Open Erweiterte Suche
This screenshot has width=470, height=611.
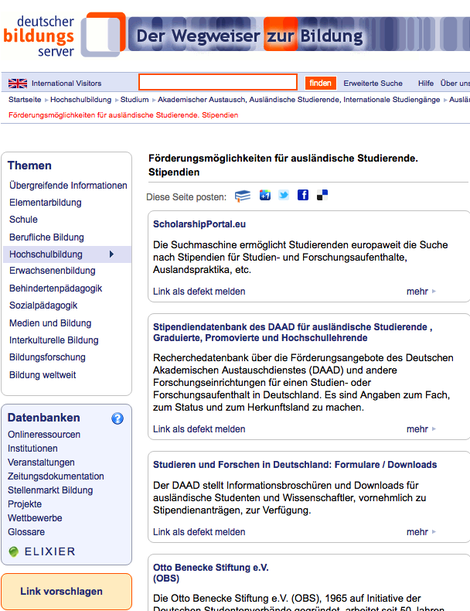tap(373, 83)
